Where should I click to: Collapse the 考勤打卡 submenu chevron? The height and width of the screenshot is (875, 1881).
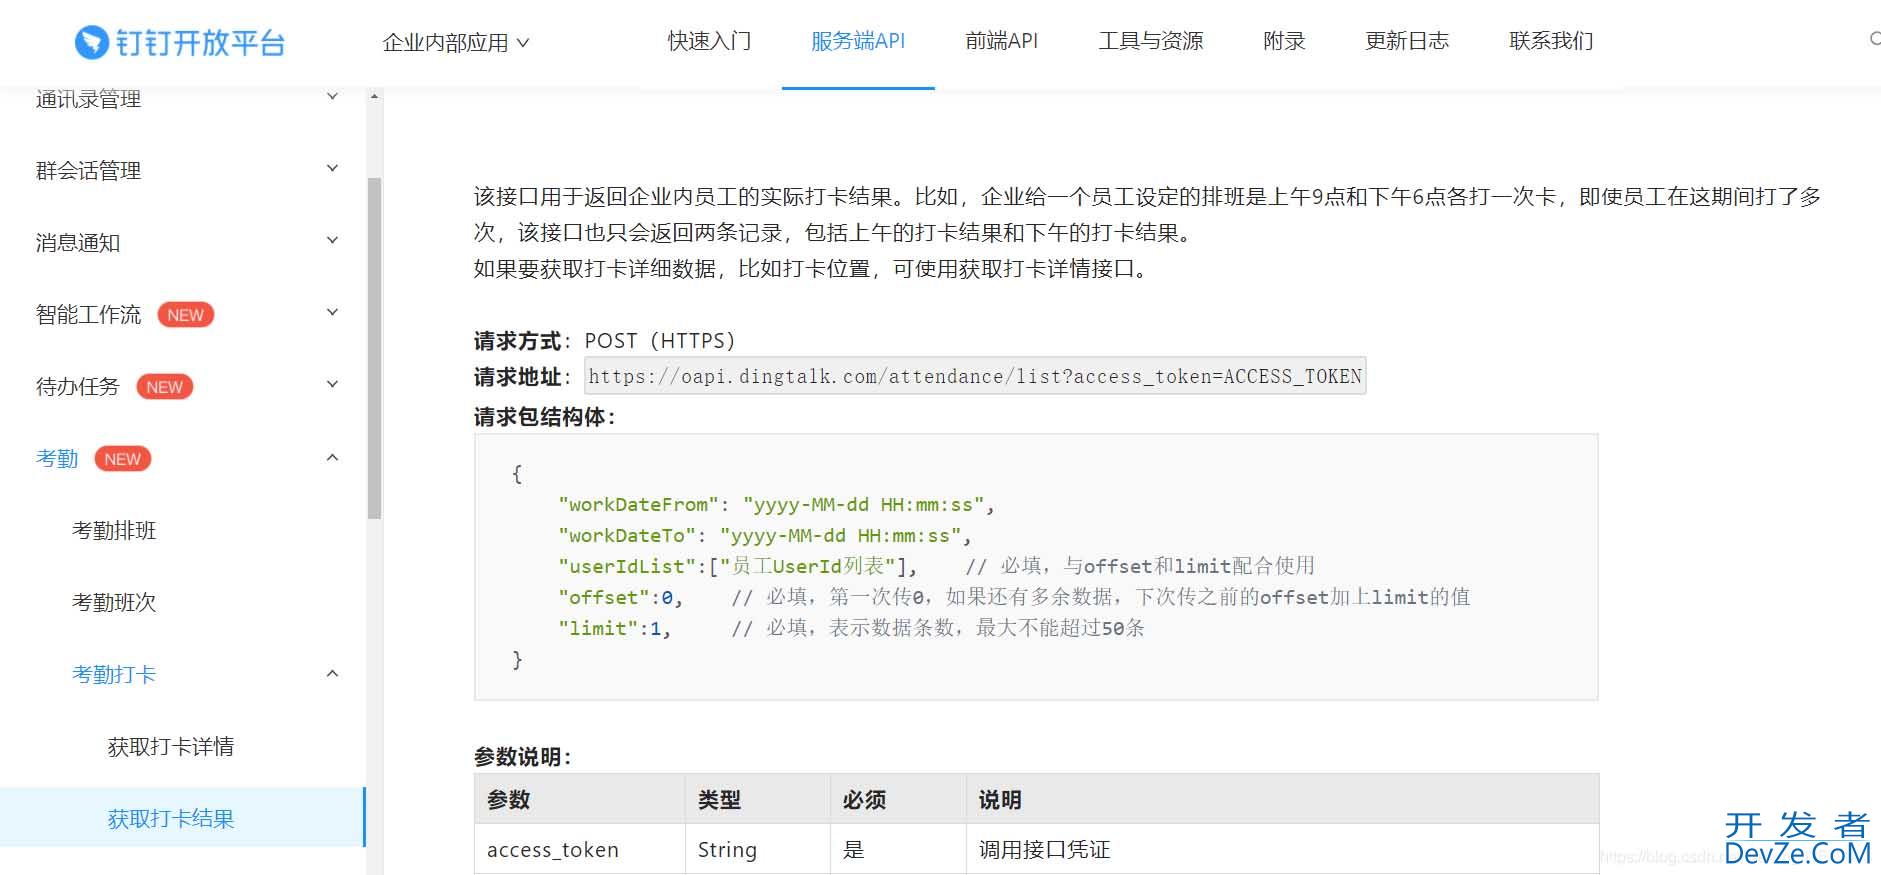tap(332, 674)
